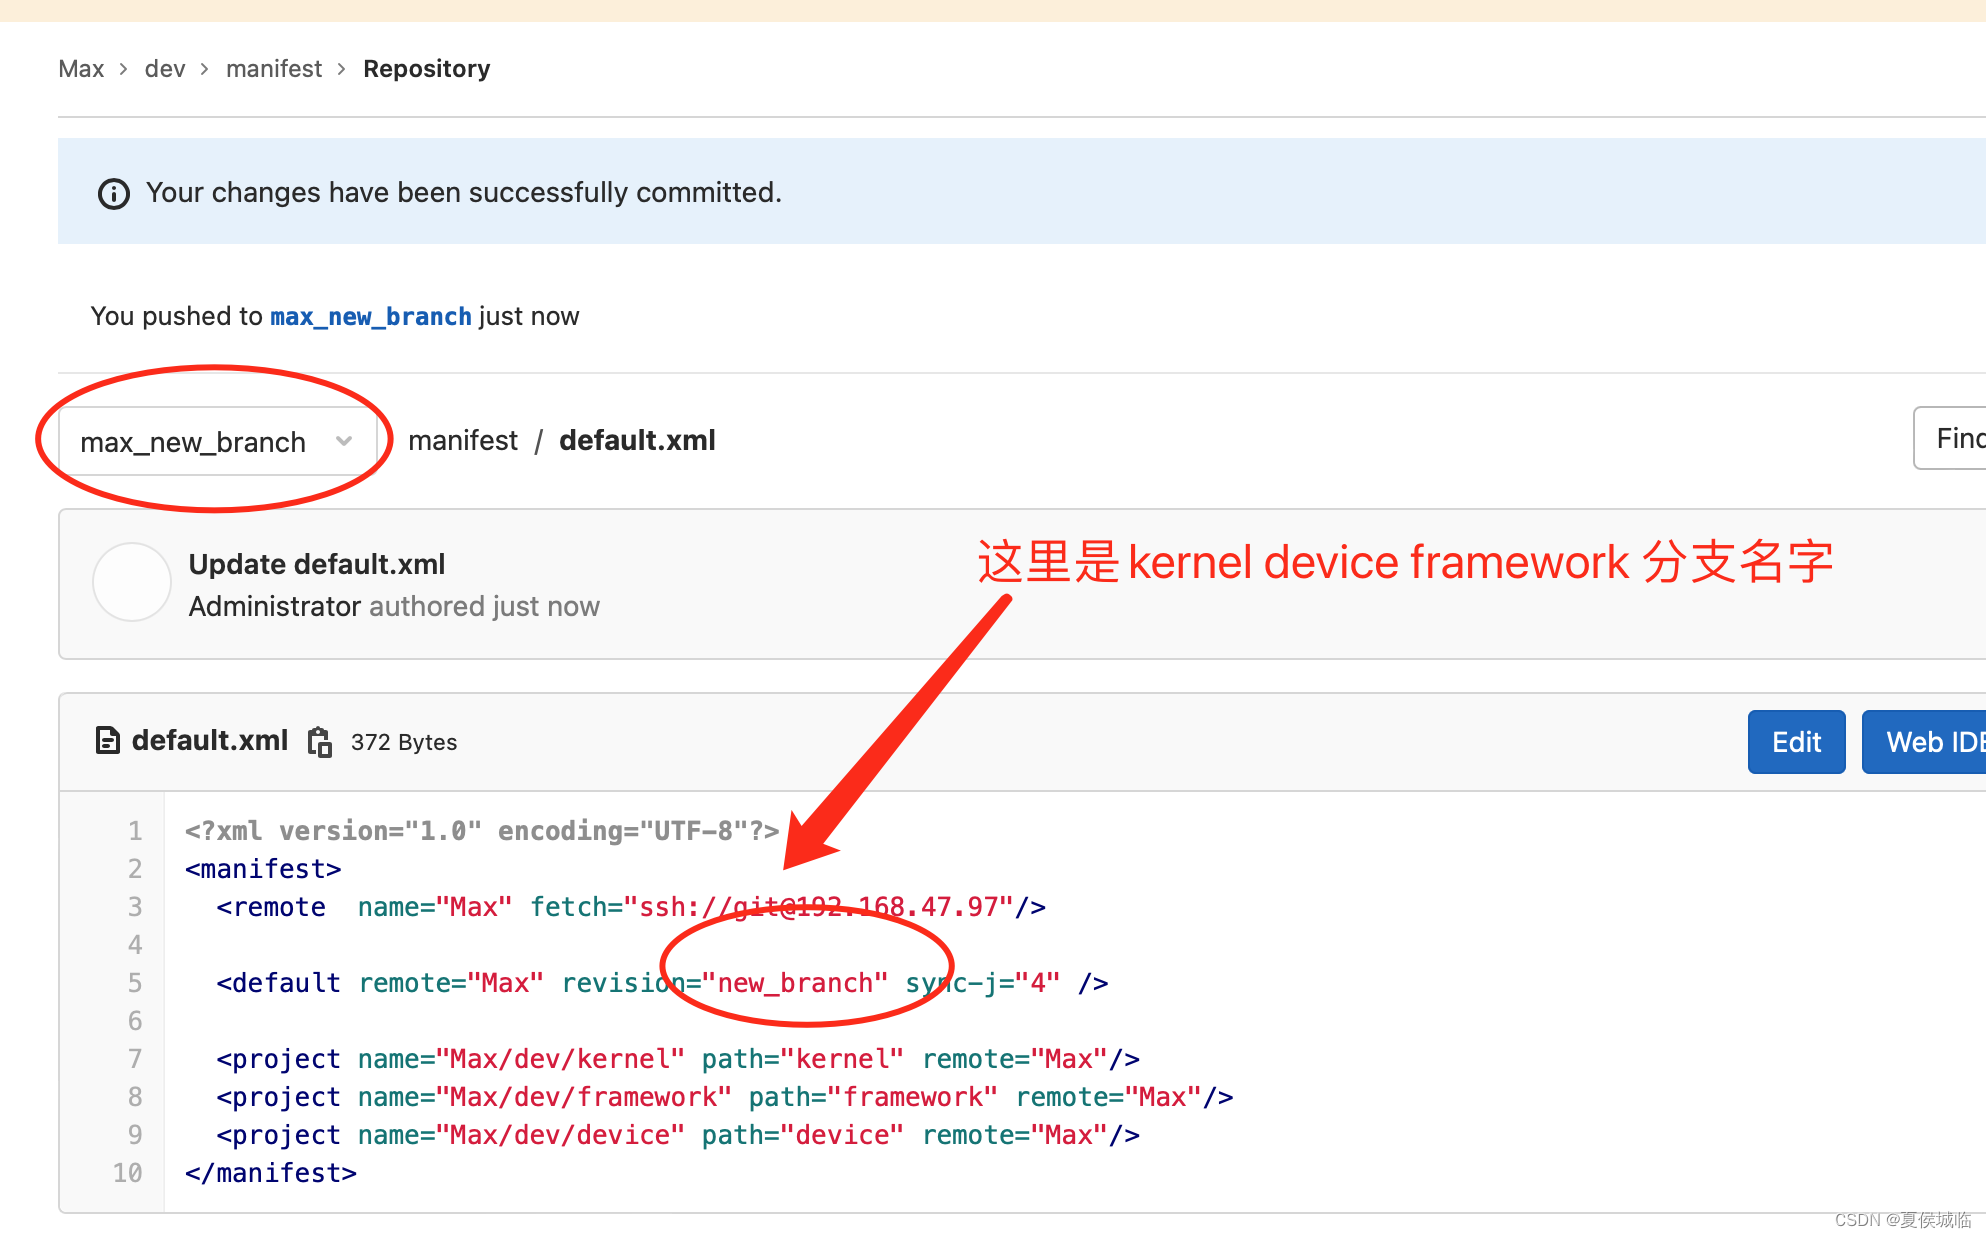Image resolution: width=1986 pixels, height=1238 pixels.
Task: Open the manifest folder in the file path
Action: pyautogui.click(x=463, y=441)
